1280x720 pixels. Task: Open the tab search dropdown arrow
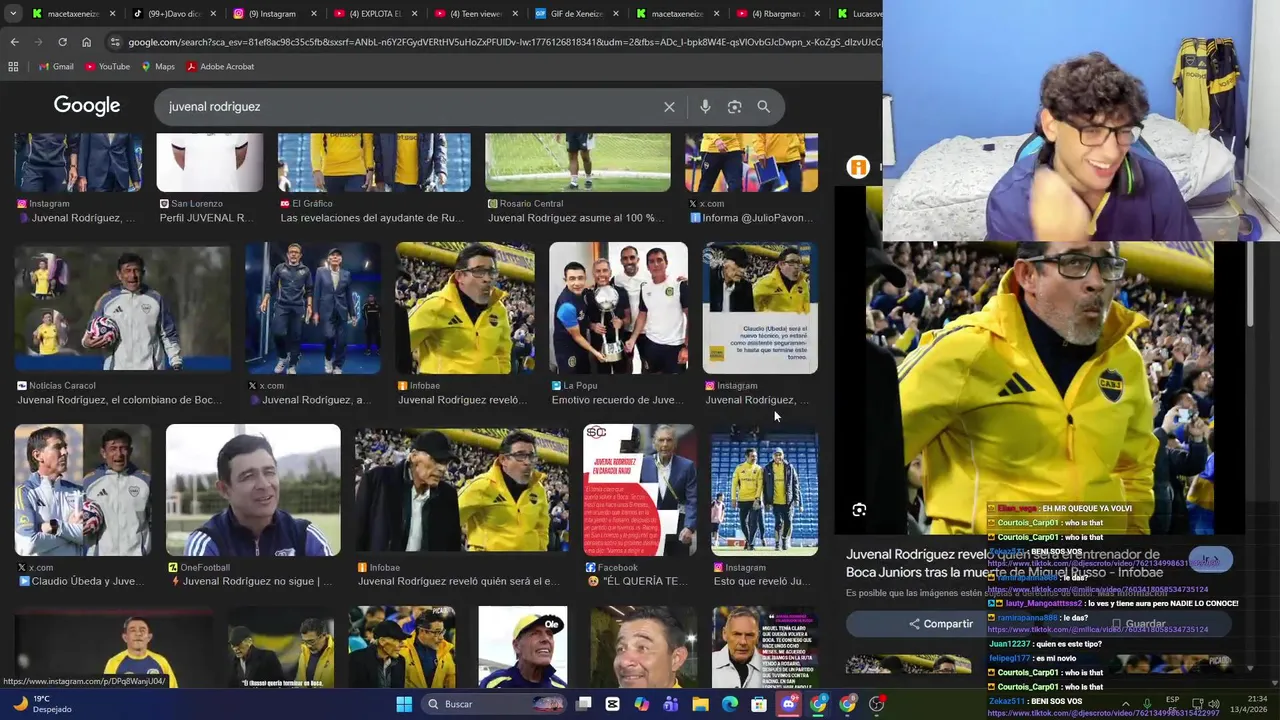[x=14, y=14]
